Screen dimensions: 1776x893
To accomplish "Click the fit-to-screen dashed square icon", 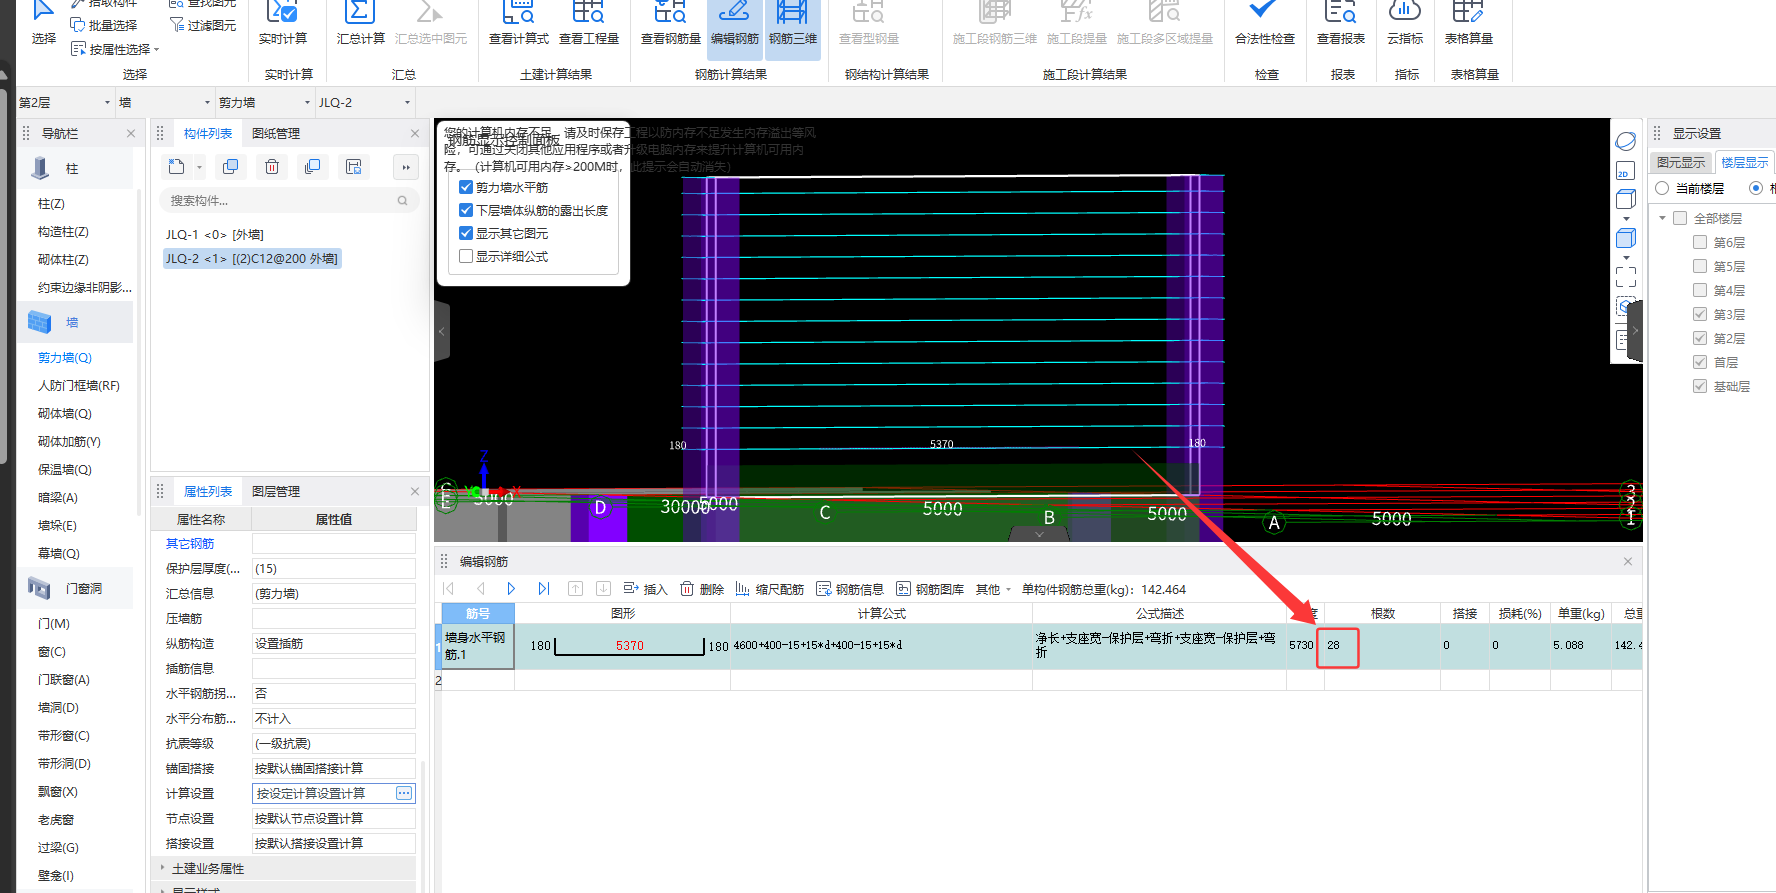I will pyautogui.click(x=1626, y=277).
